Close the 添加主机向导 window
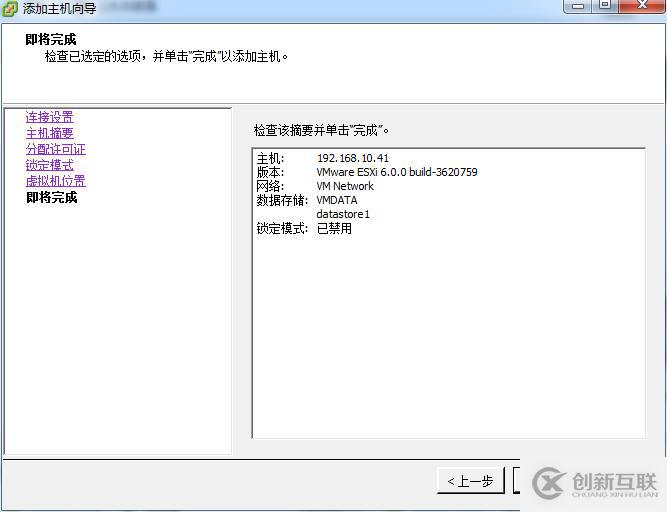This screenshot has width=667, height=512. click(643, 5)
